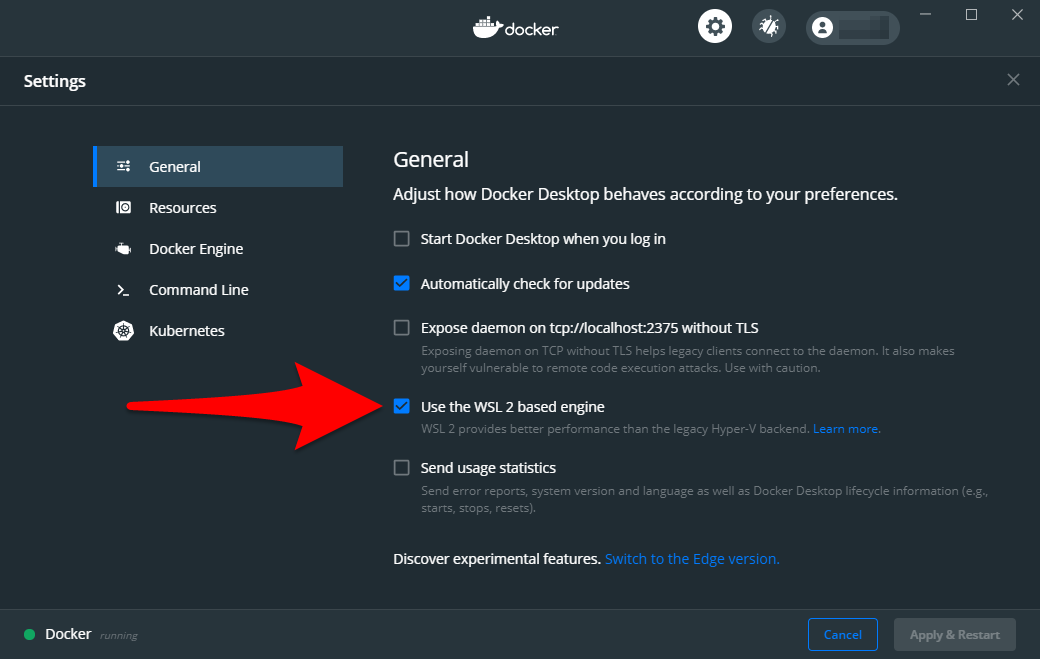Click the green Docker running status dot

pyautogui.click(x=29, y=634)
